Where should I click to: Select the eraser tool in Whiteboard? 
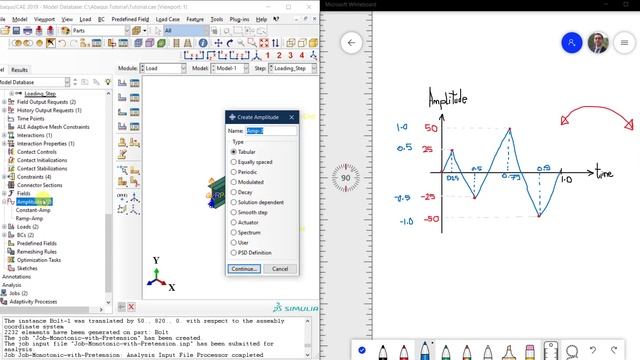click(x=529, y=351)
